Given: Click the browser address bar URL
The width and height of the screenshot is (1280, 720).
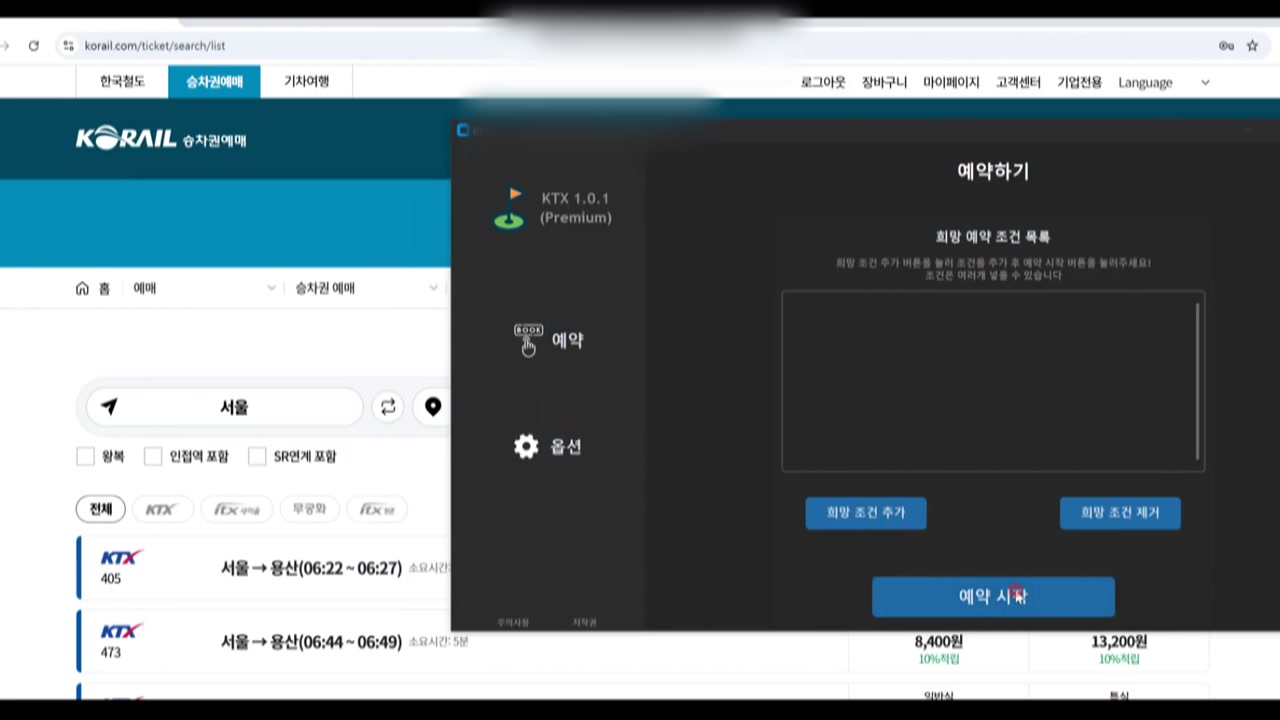Looking at the screenshot, I should tap(155, 46).
